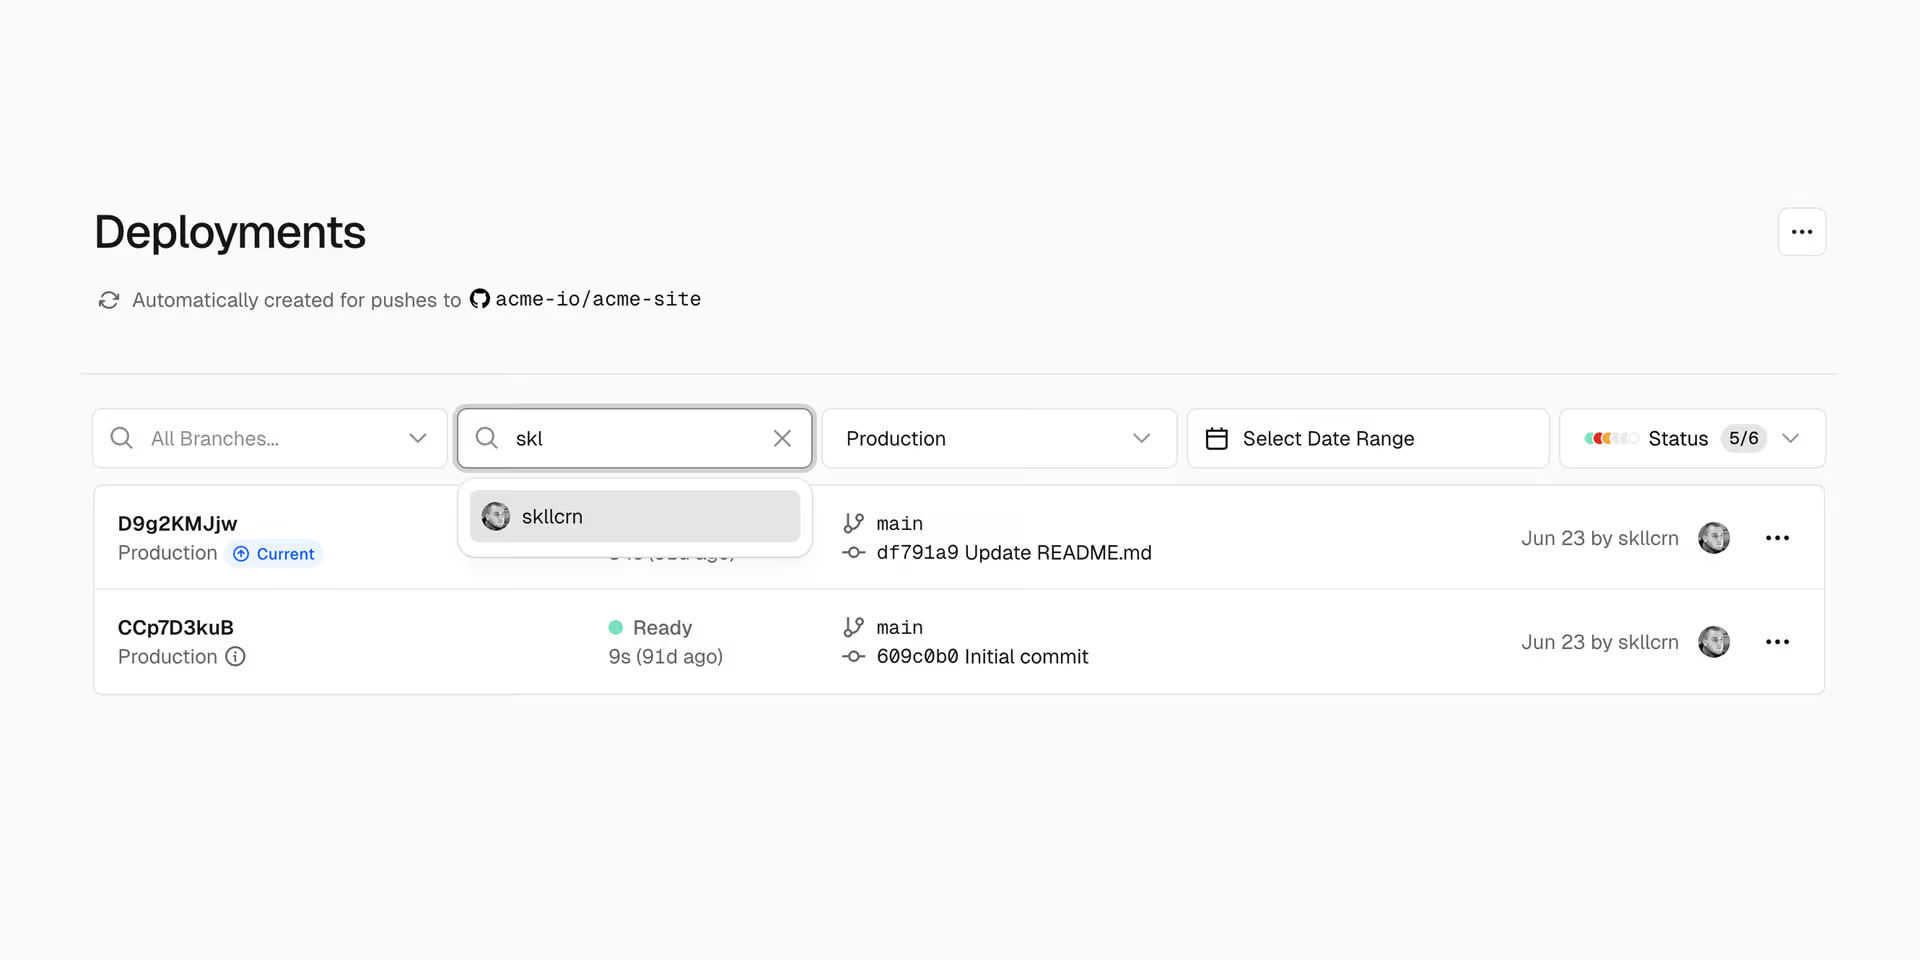Click skllcrn avatar on Update README.md row
Viewport: 1920px width, 960px height.
1713,538
